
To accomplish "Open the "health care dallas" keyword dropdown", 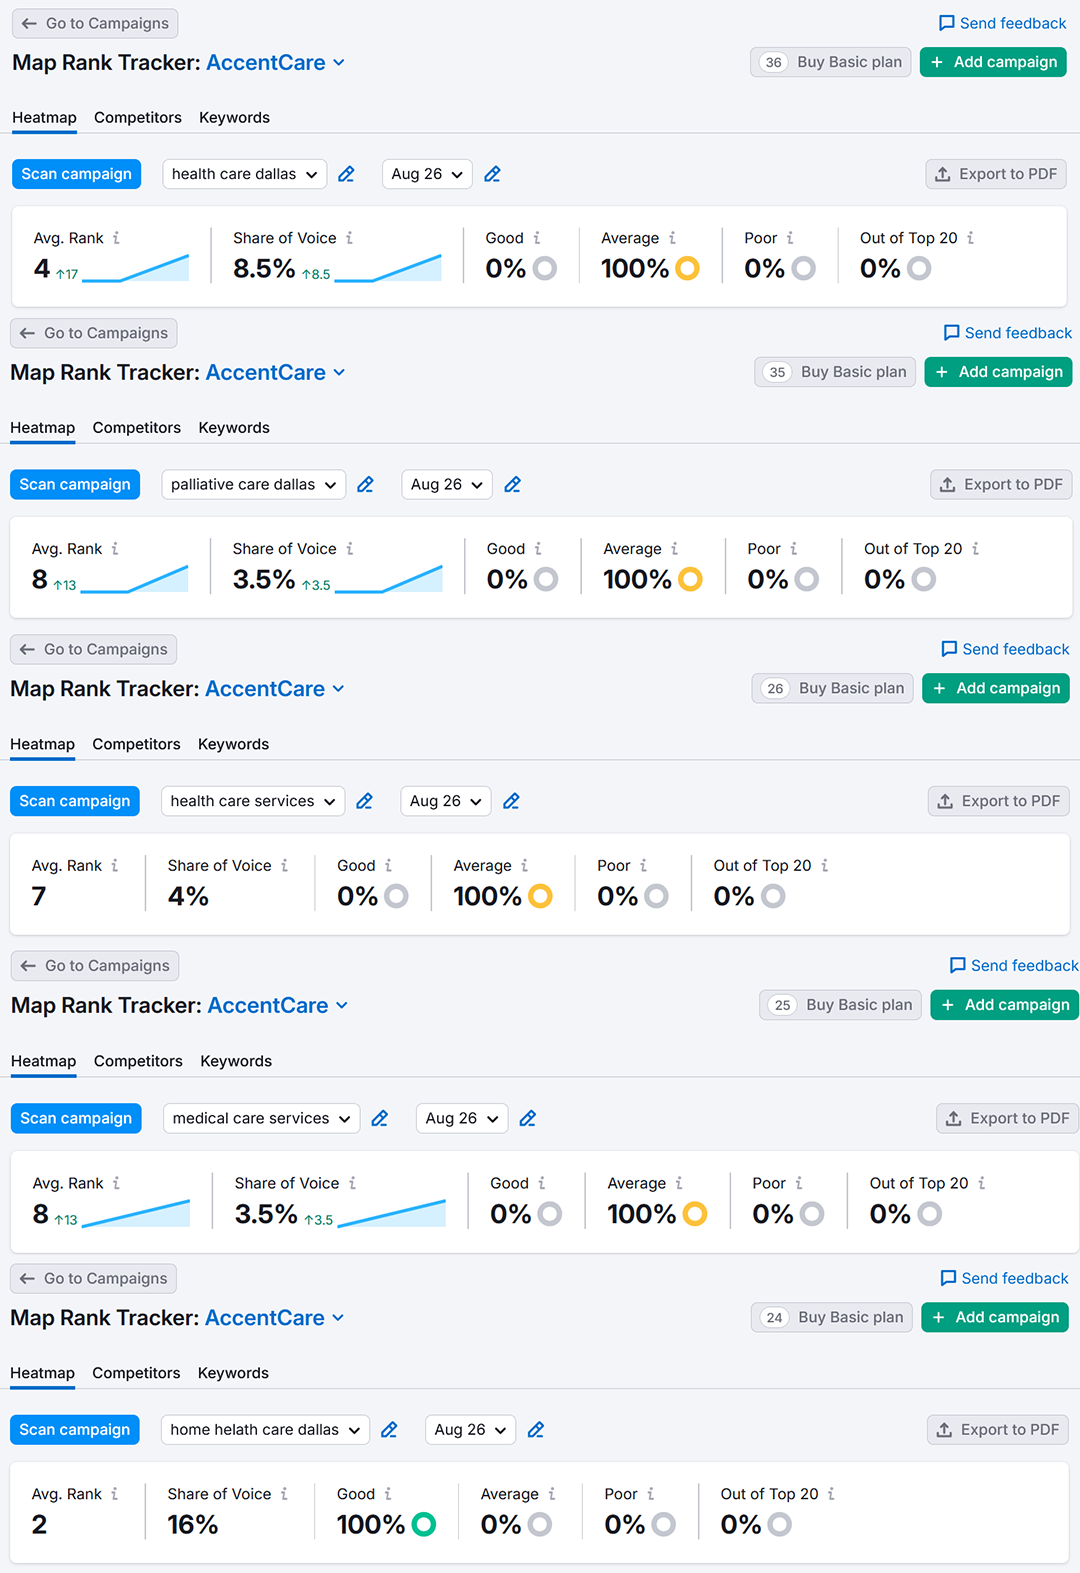I will point(244,174).
